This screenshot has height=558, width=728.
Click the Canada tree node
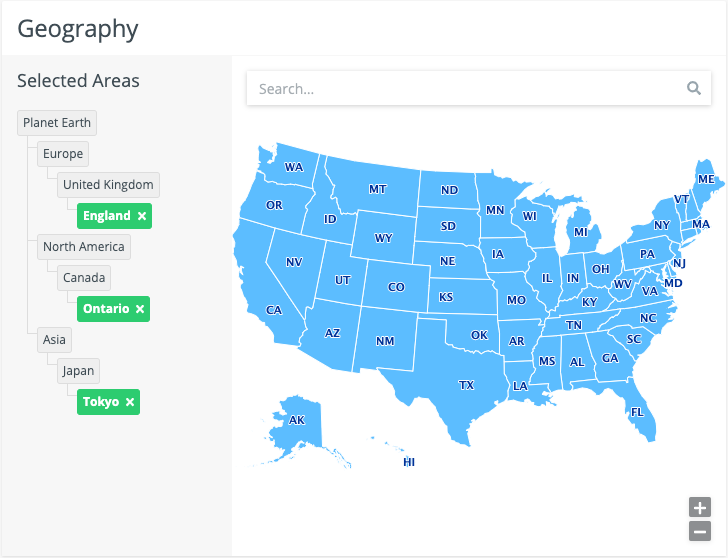point(84,278)
